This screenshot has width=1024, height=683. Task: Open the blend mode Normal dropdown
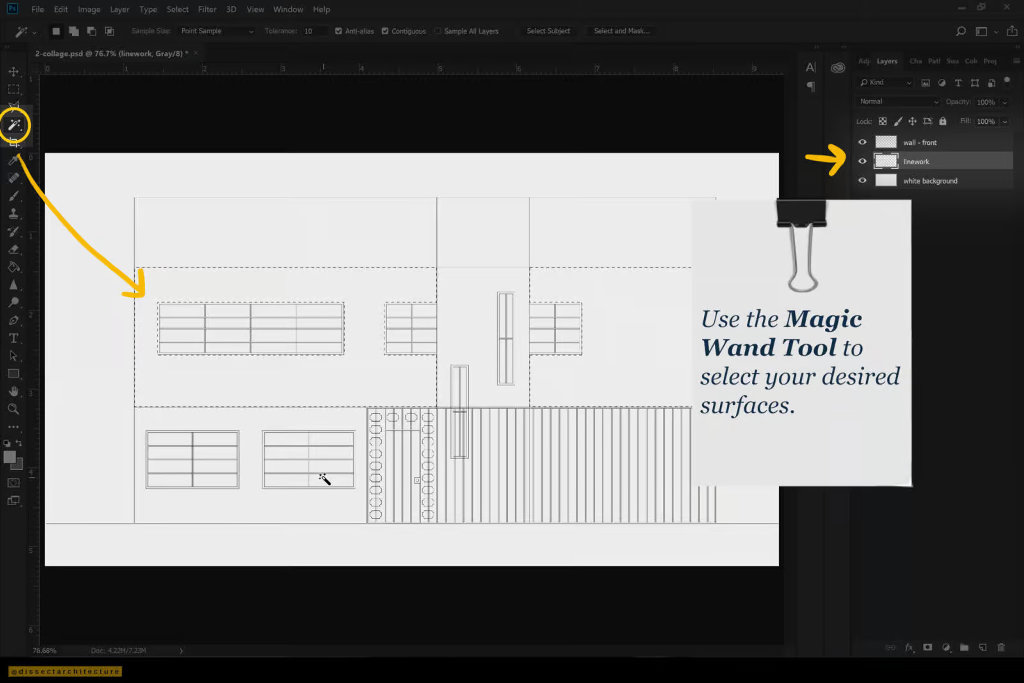[x=898, y=102]
